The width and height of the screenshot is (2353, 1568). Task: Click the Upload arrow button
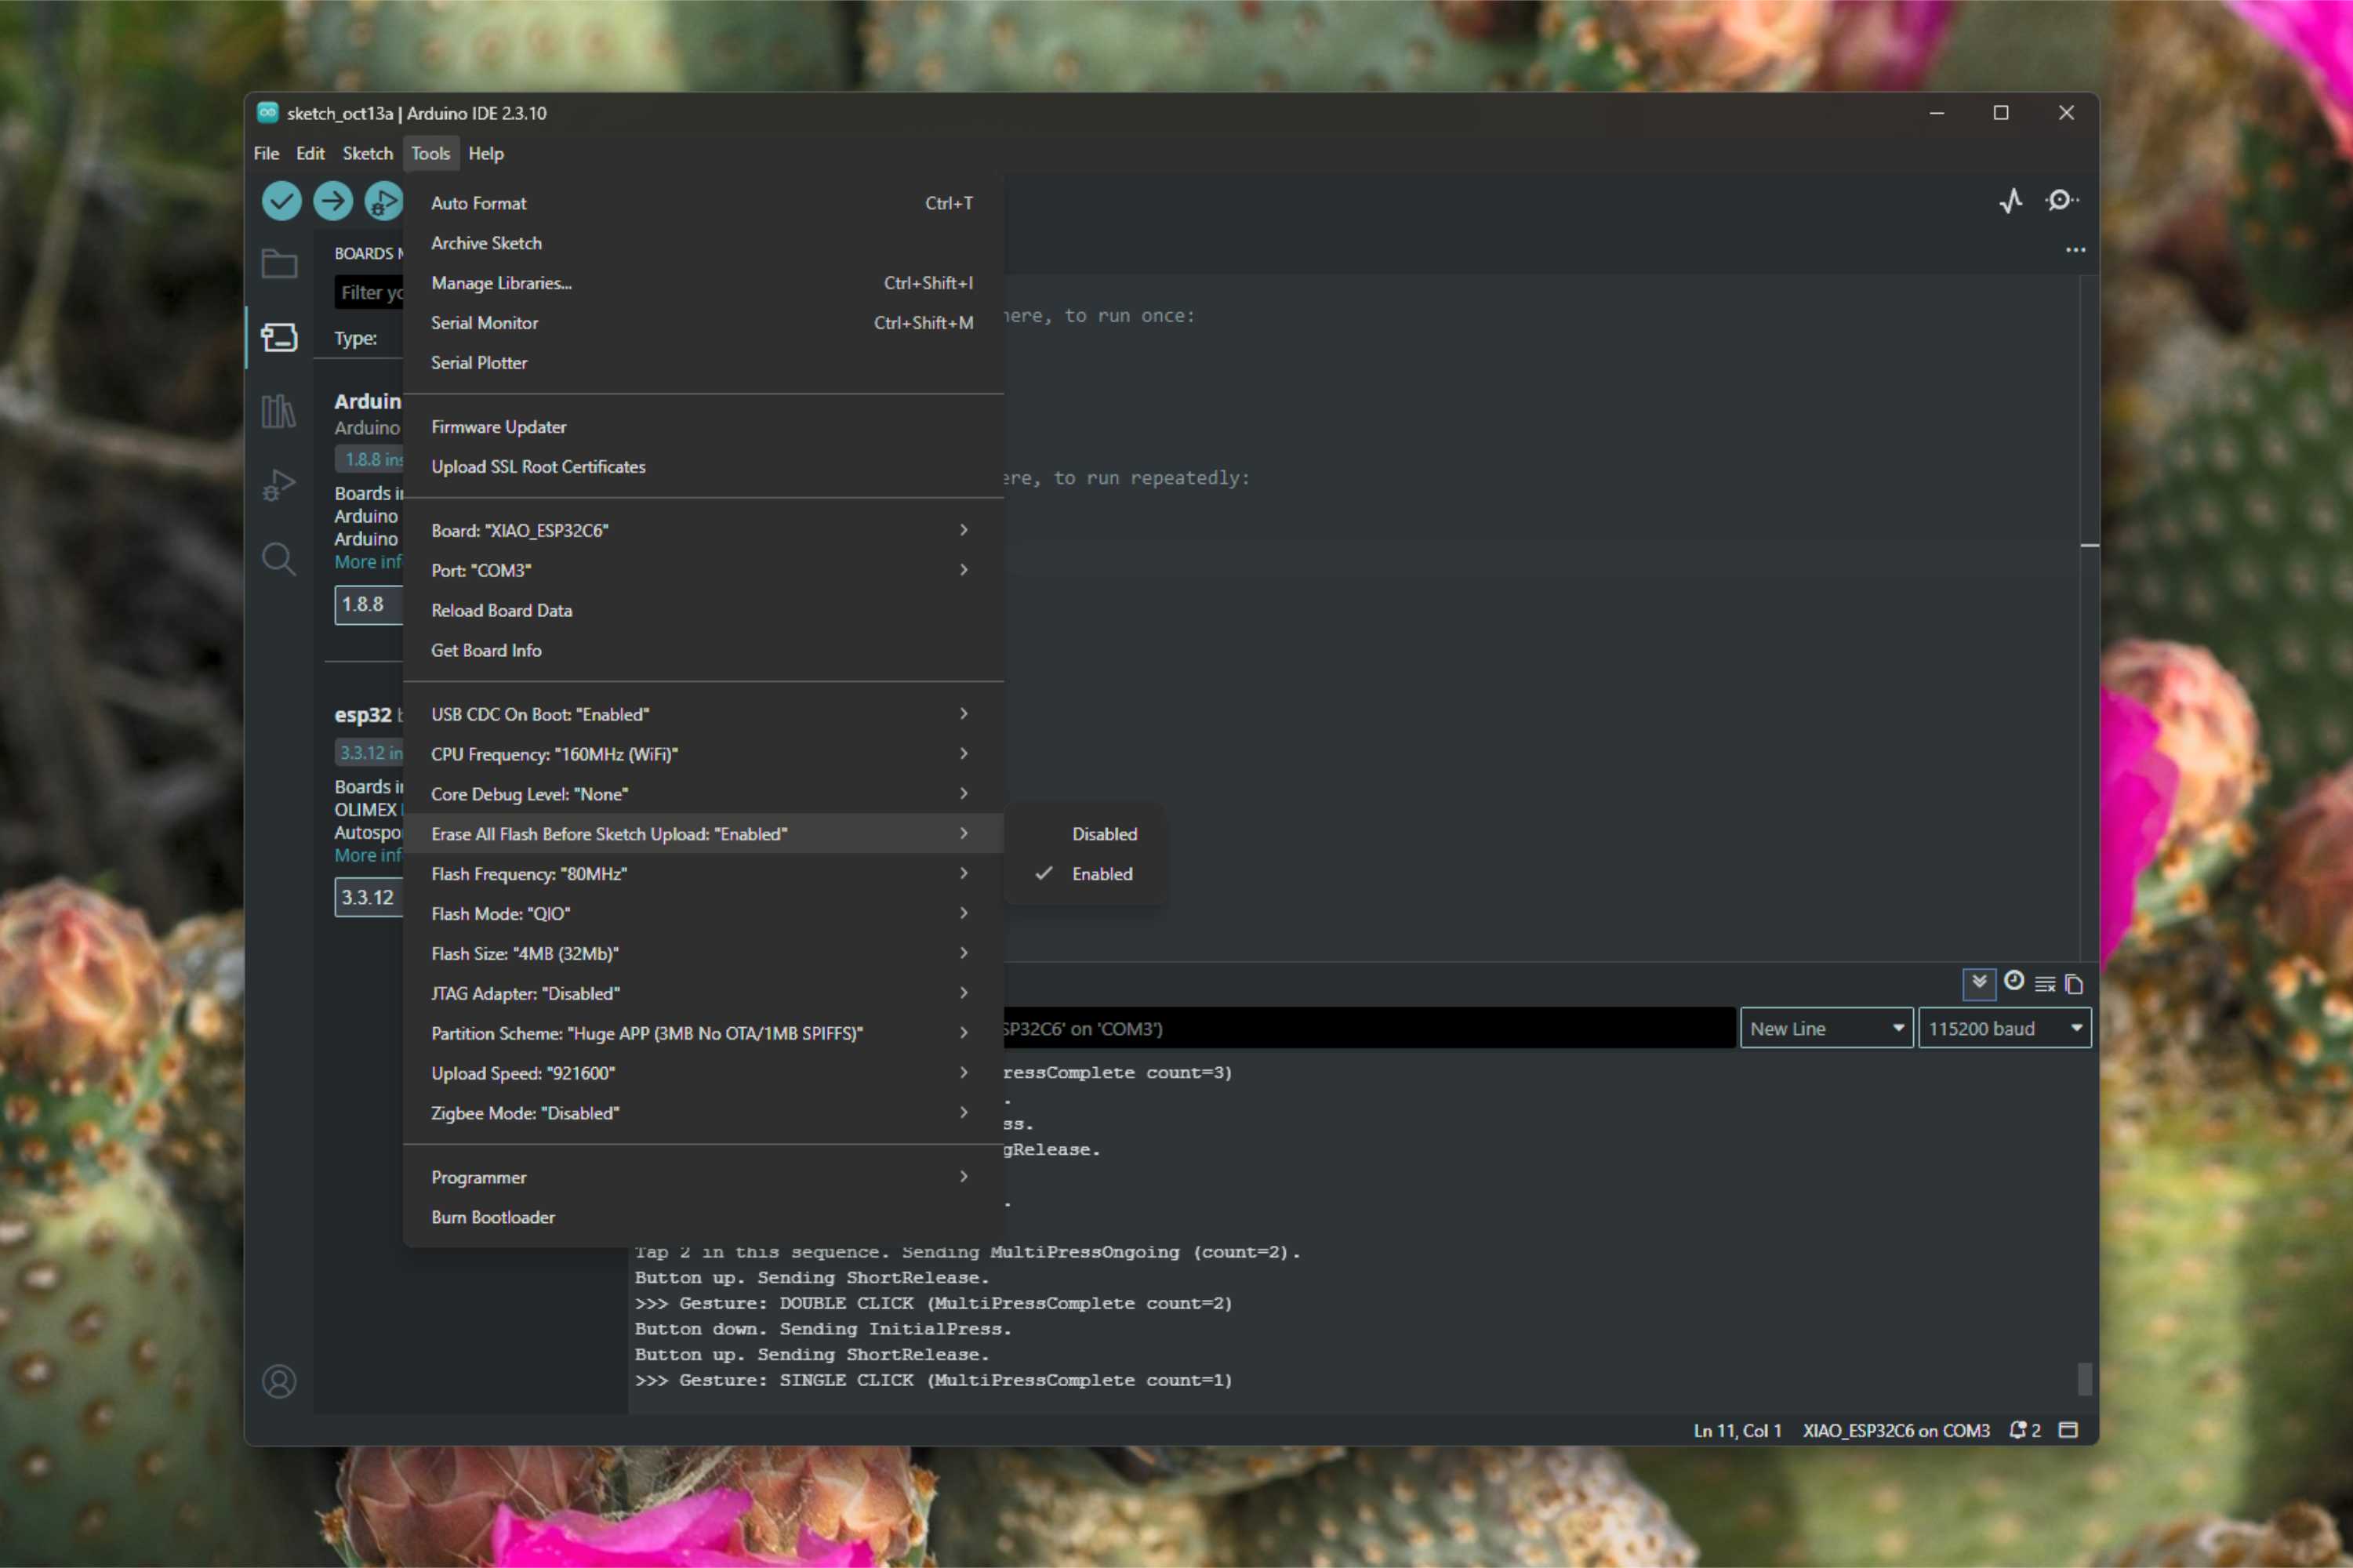pos(333,201)
